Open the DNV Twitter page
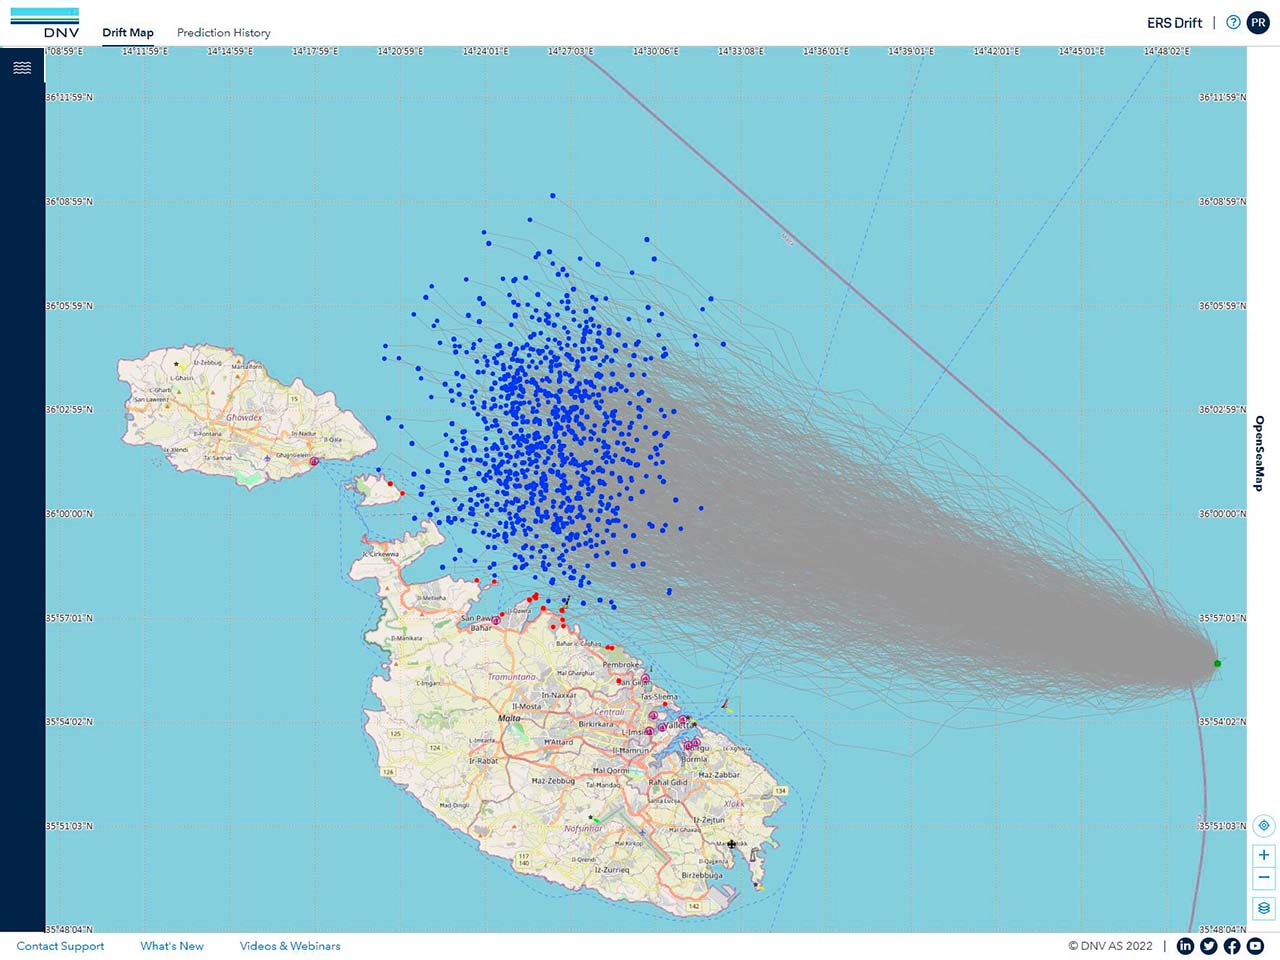 click(1208, 946)
